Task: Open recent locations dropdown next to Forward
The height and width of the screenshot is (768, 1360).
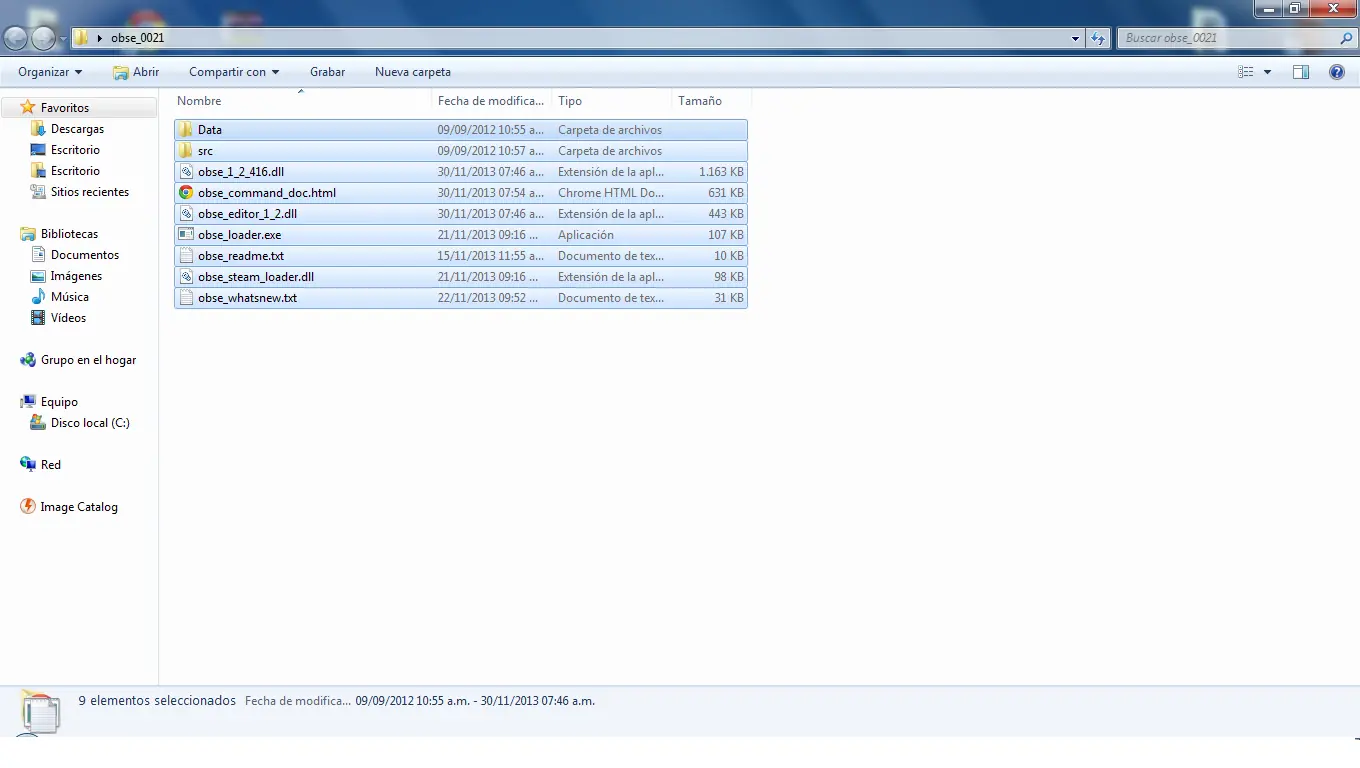Action: (x=63, y=39)
